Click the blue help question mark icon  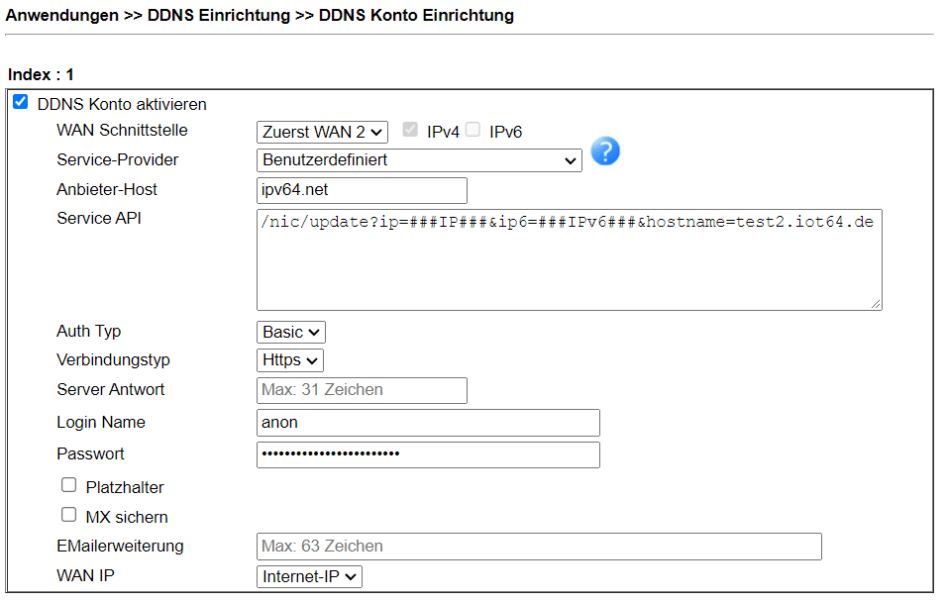(605, 151)
